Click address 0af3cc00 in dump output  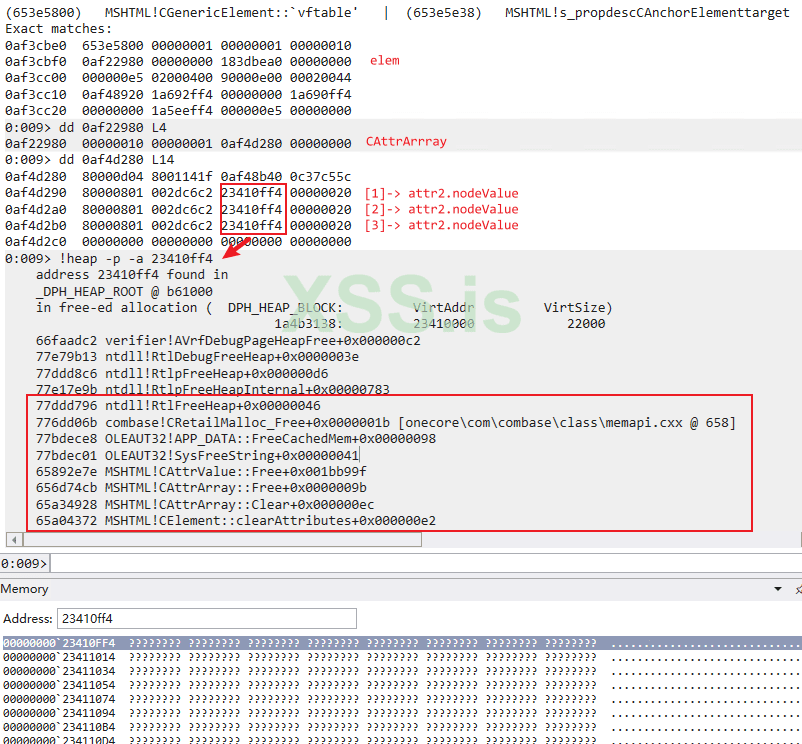[36, 78]
